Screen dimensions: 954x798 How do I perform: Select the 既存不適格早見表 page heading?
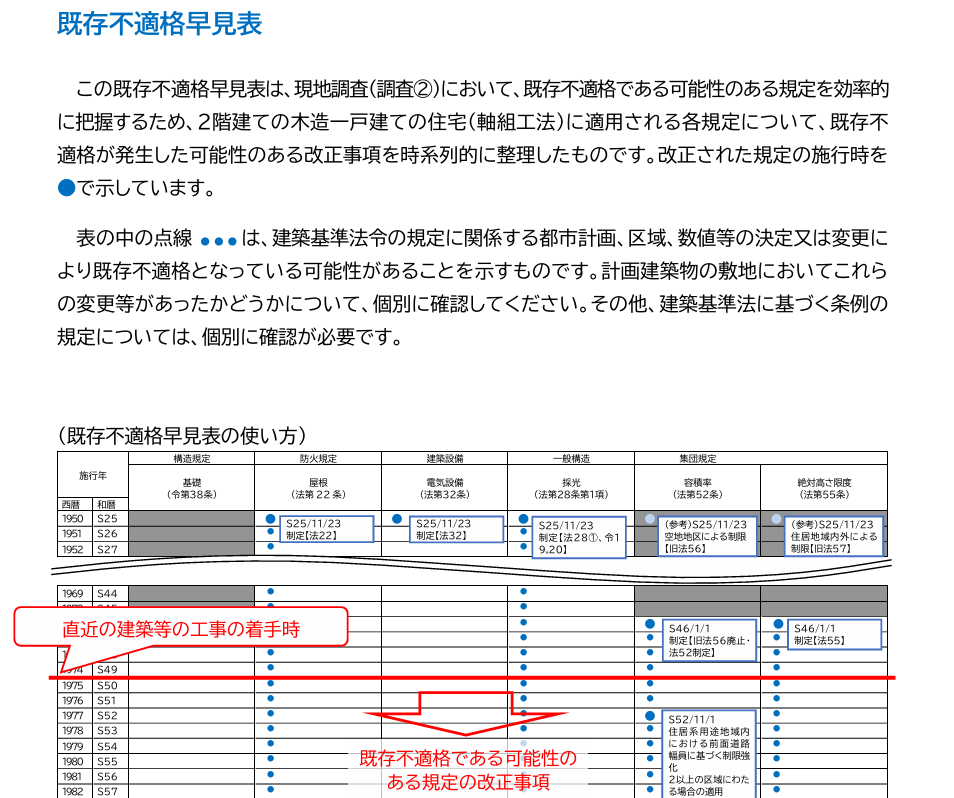[160, 24]
